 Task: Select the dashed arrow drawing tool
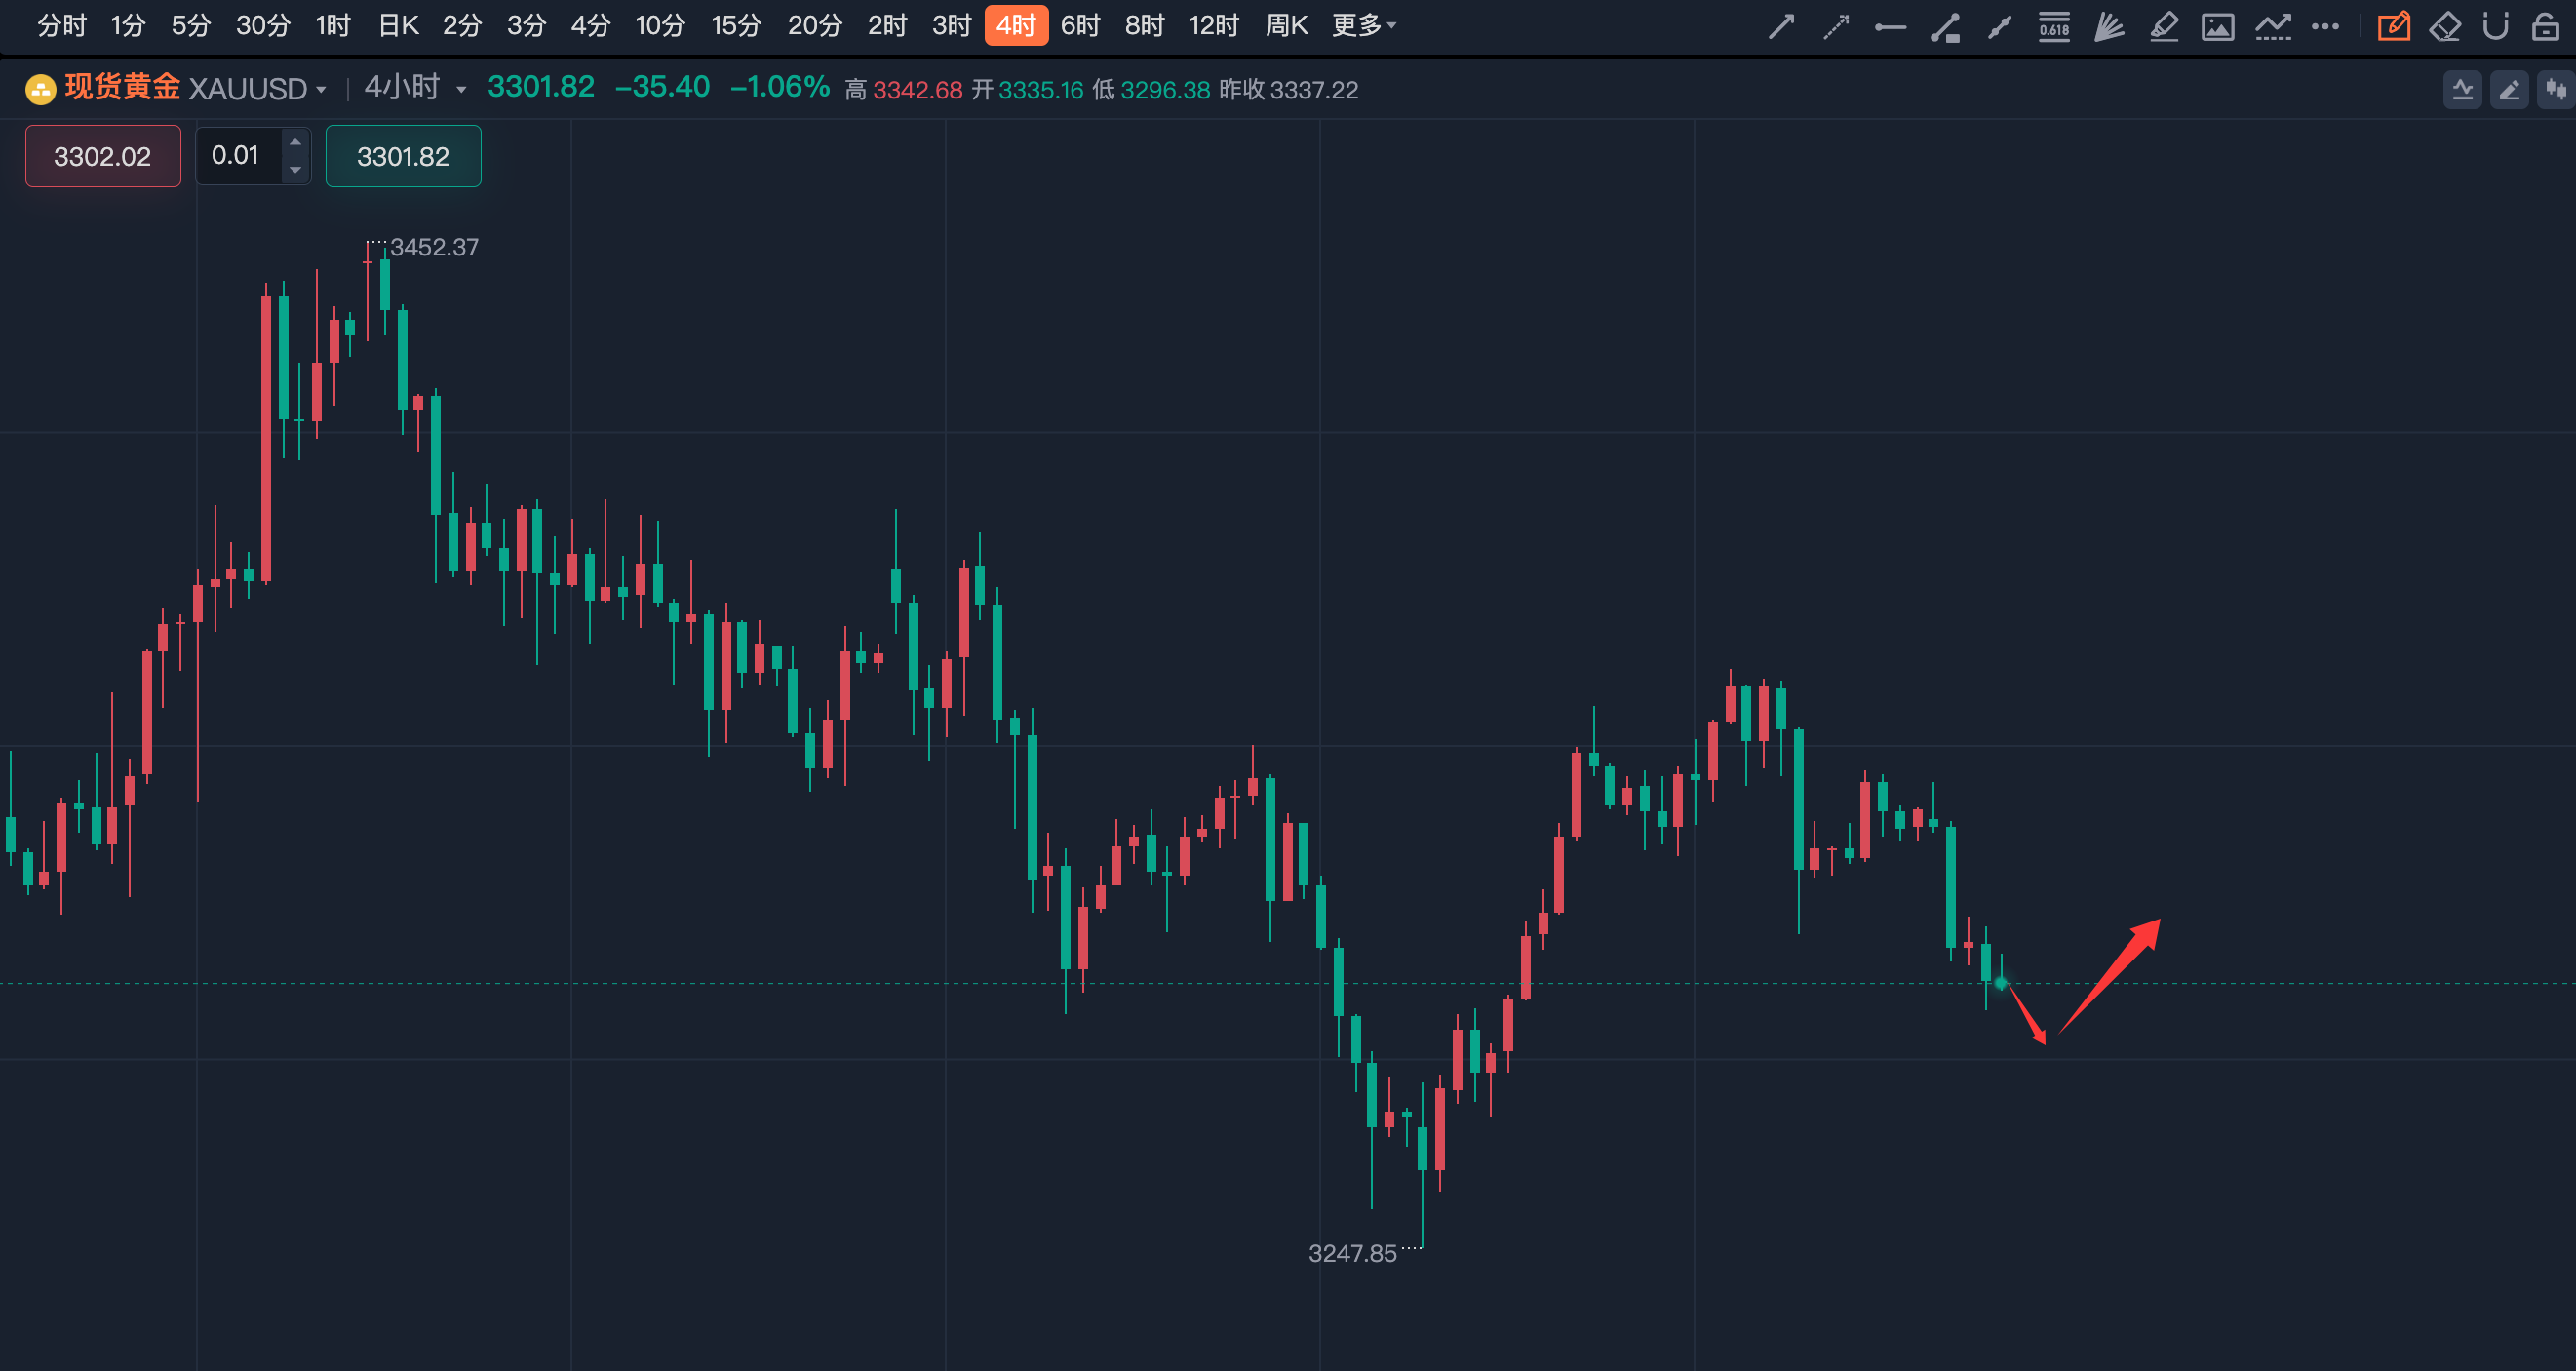(1836, 26)
